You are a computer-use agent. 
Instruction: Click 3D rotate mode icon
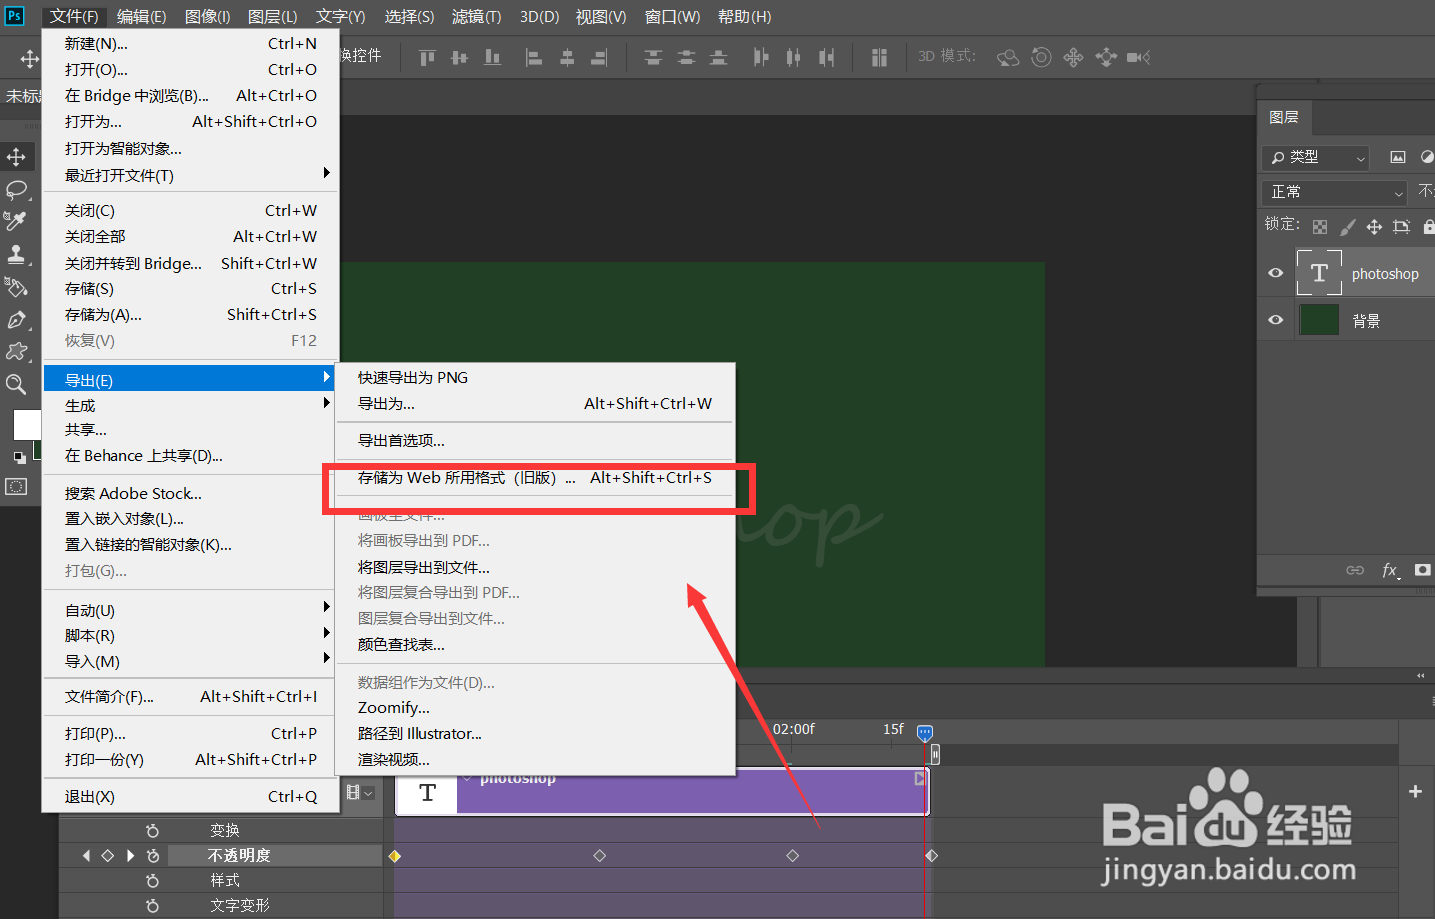(1008, 57)
